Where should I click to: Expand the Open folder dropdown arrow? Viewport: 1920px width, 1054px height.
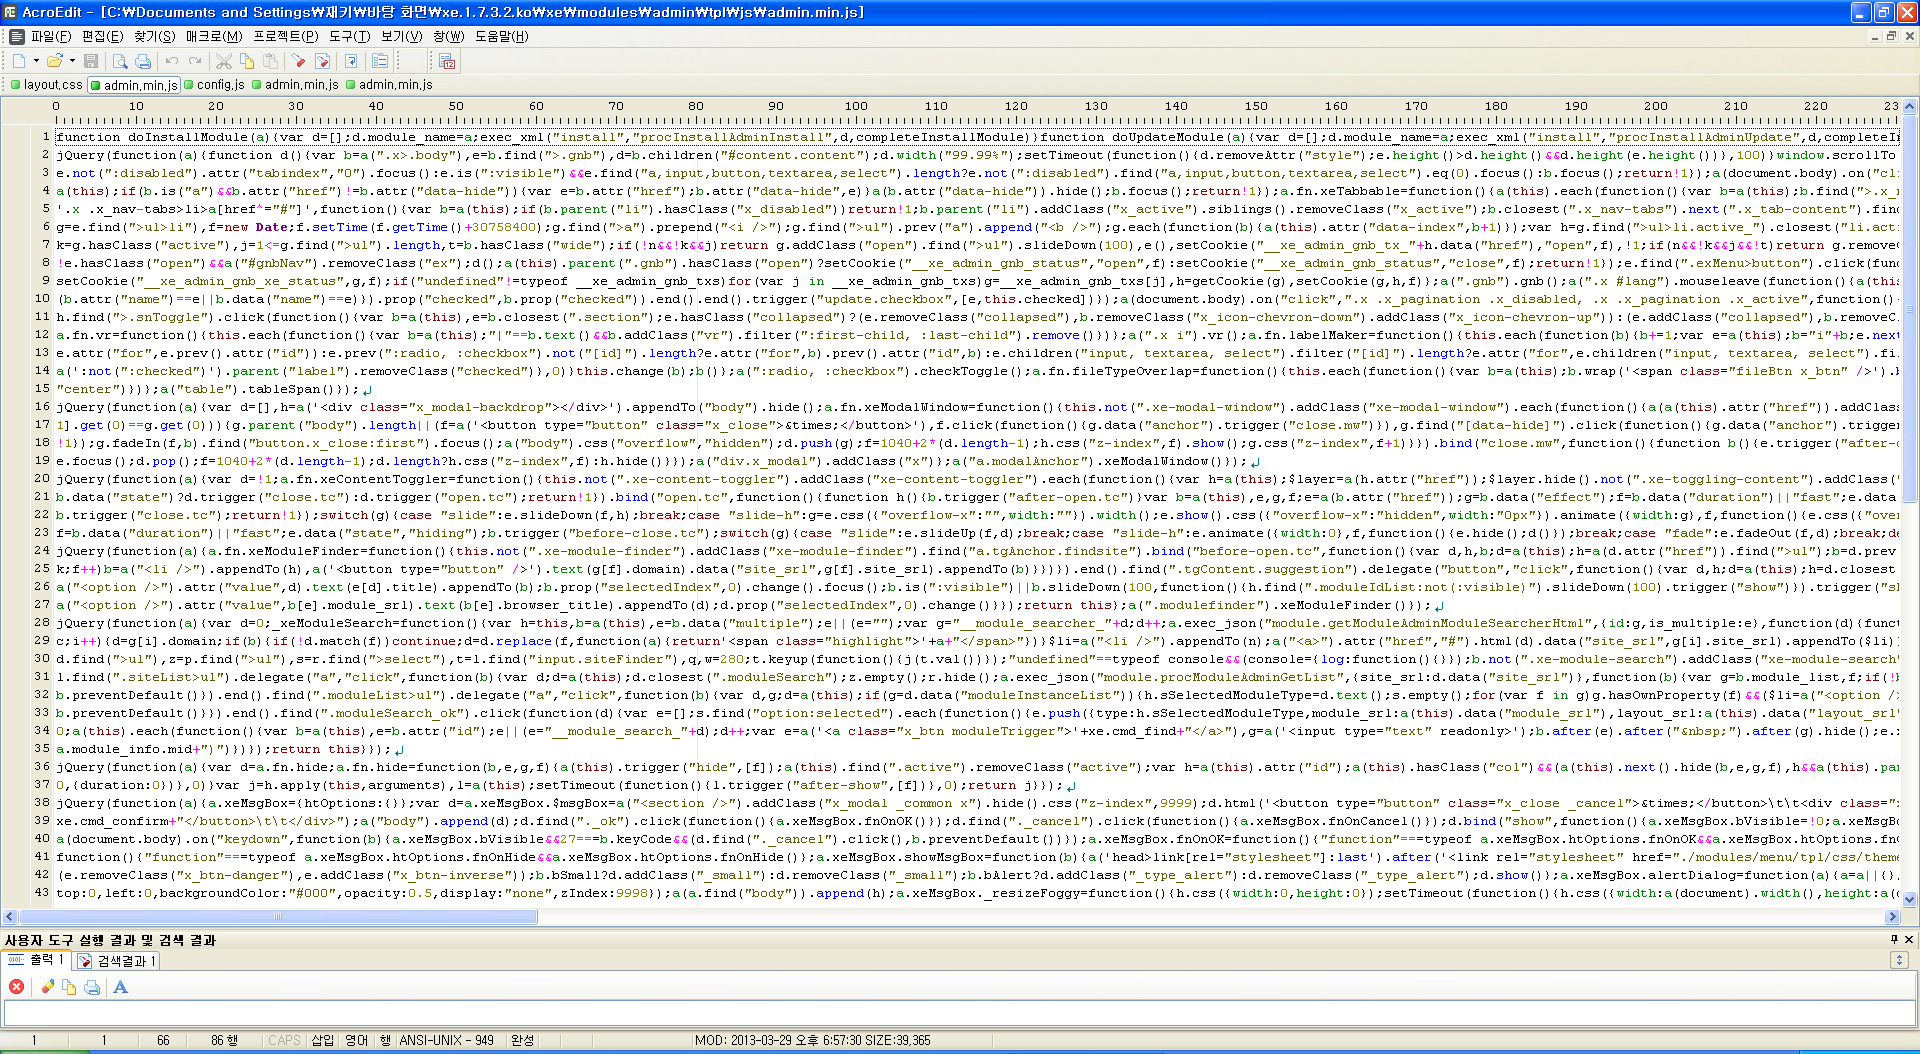(72, 62)
